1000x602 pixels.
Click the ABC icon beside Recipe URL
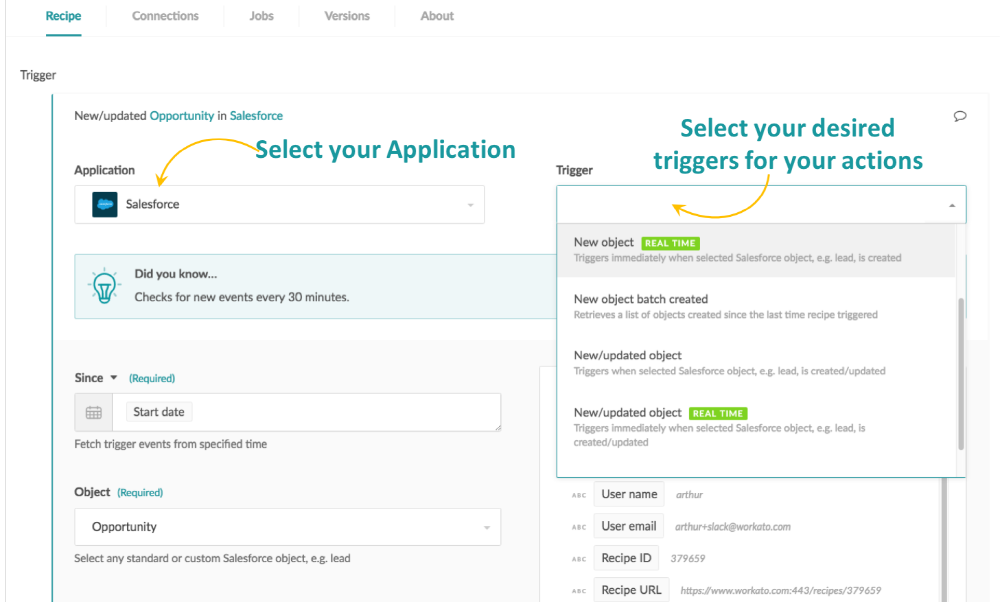point(579,590)
